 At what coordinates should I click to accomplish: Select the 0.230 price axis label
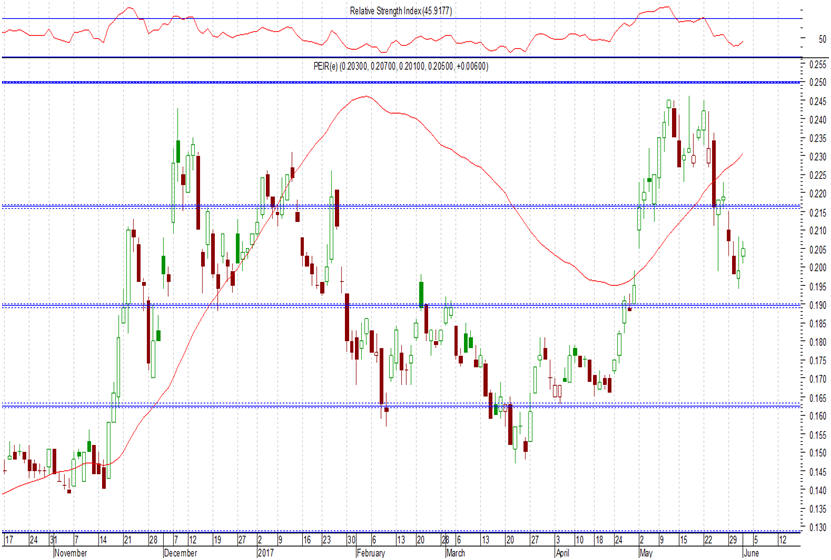tap(818, 157)
